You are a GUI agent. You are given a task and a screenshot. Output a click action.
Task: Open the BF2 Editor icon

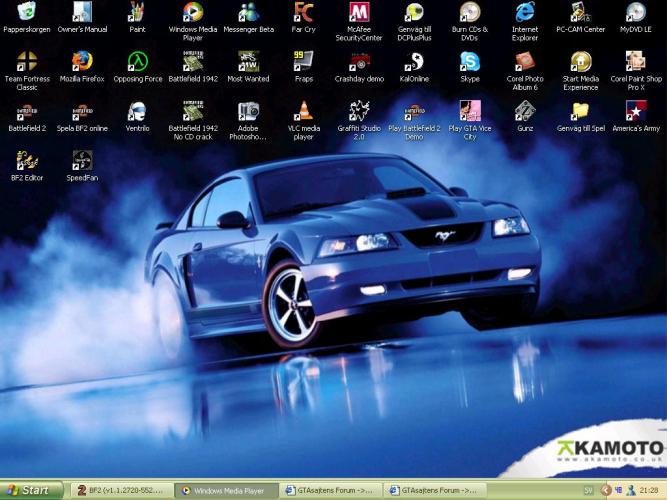pos(27,160)
